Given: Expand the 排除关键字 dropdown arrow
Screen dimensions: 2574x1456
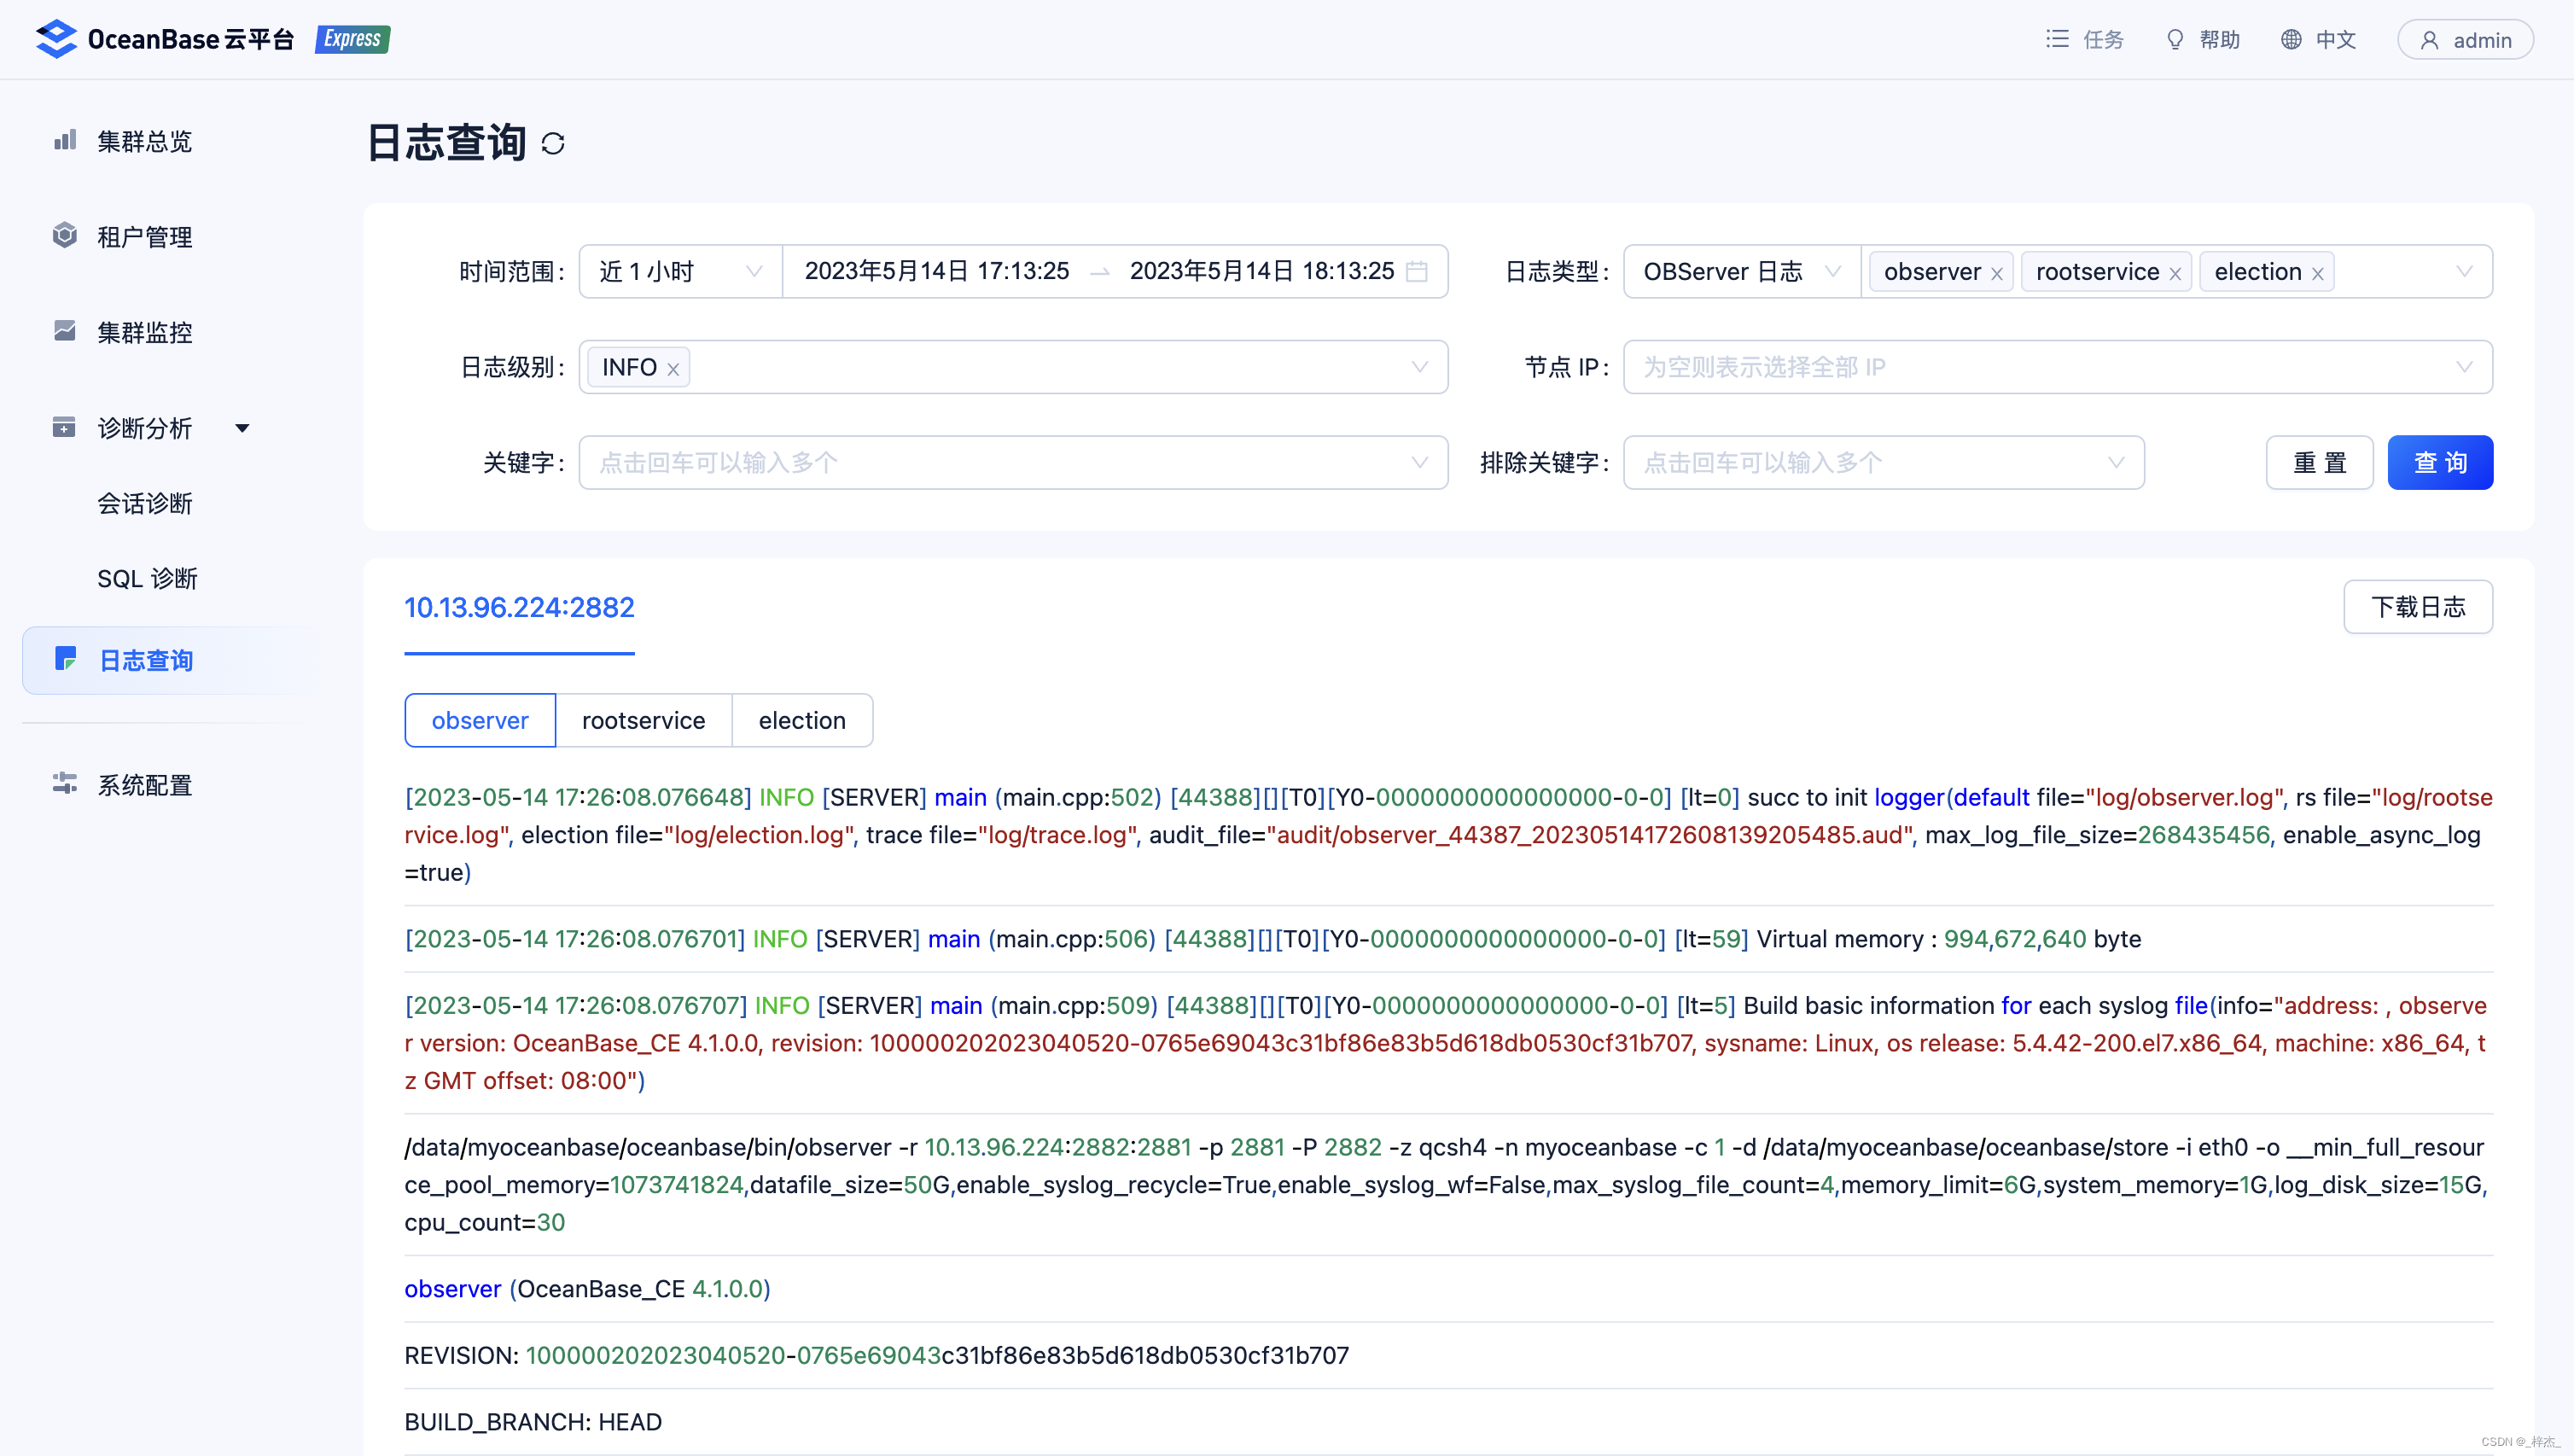Looking at the screenshot, I should coord(2116,462).
